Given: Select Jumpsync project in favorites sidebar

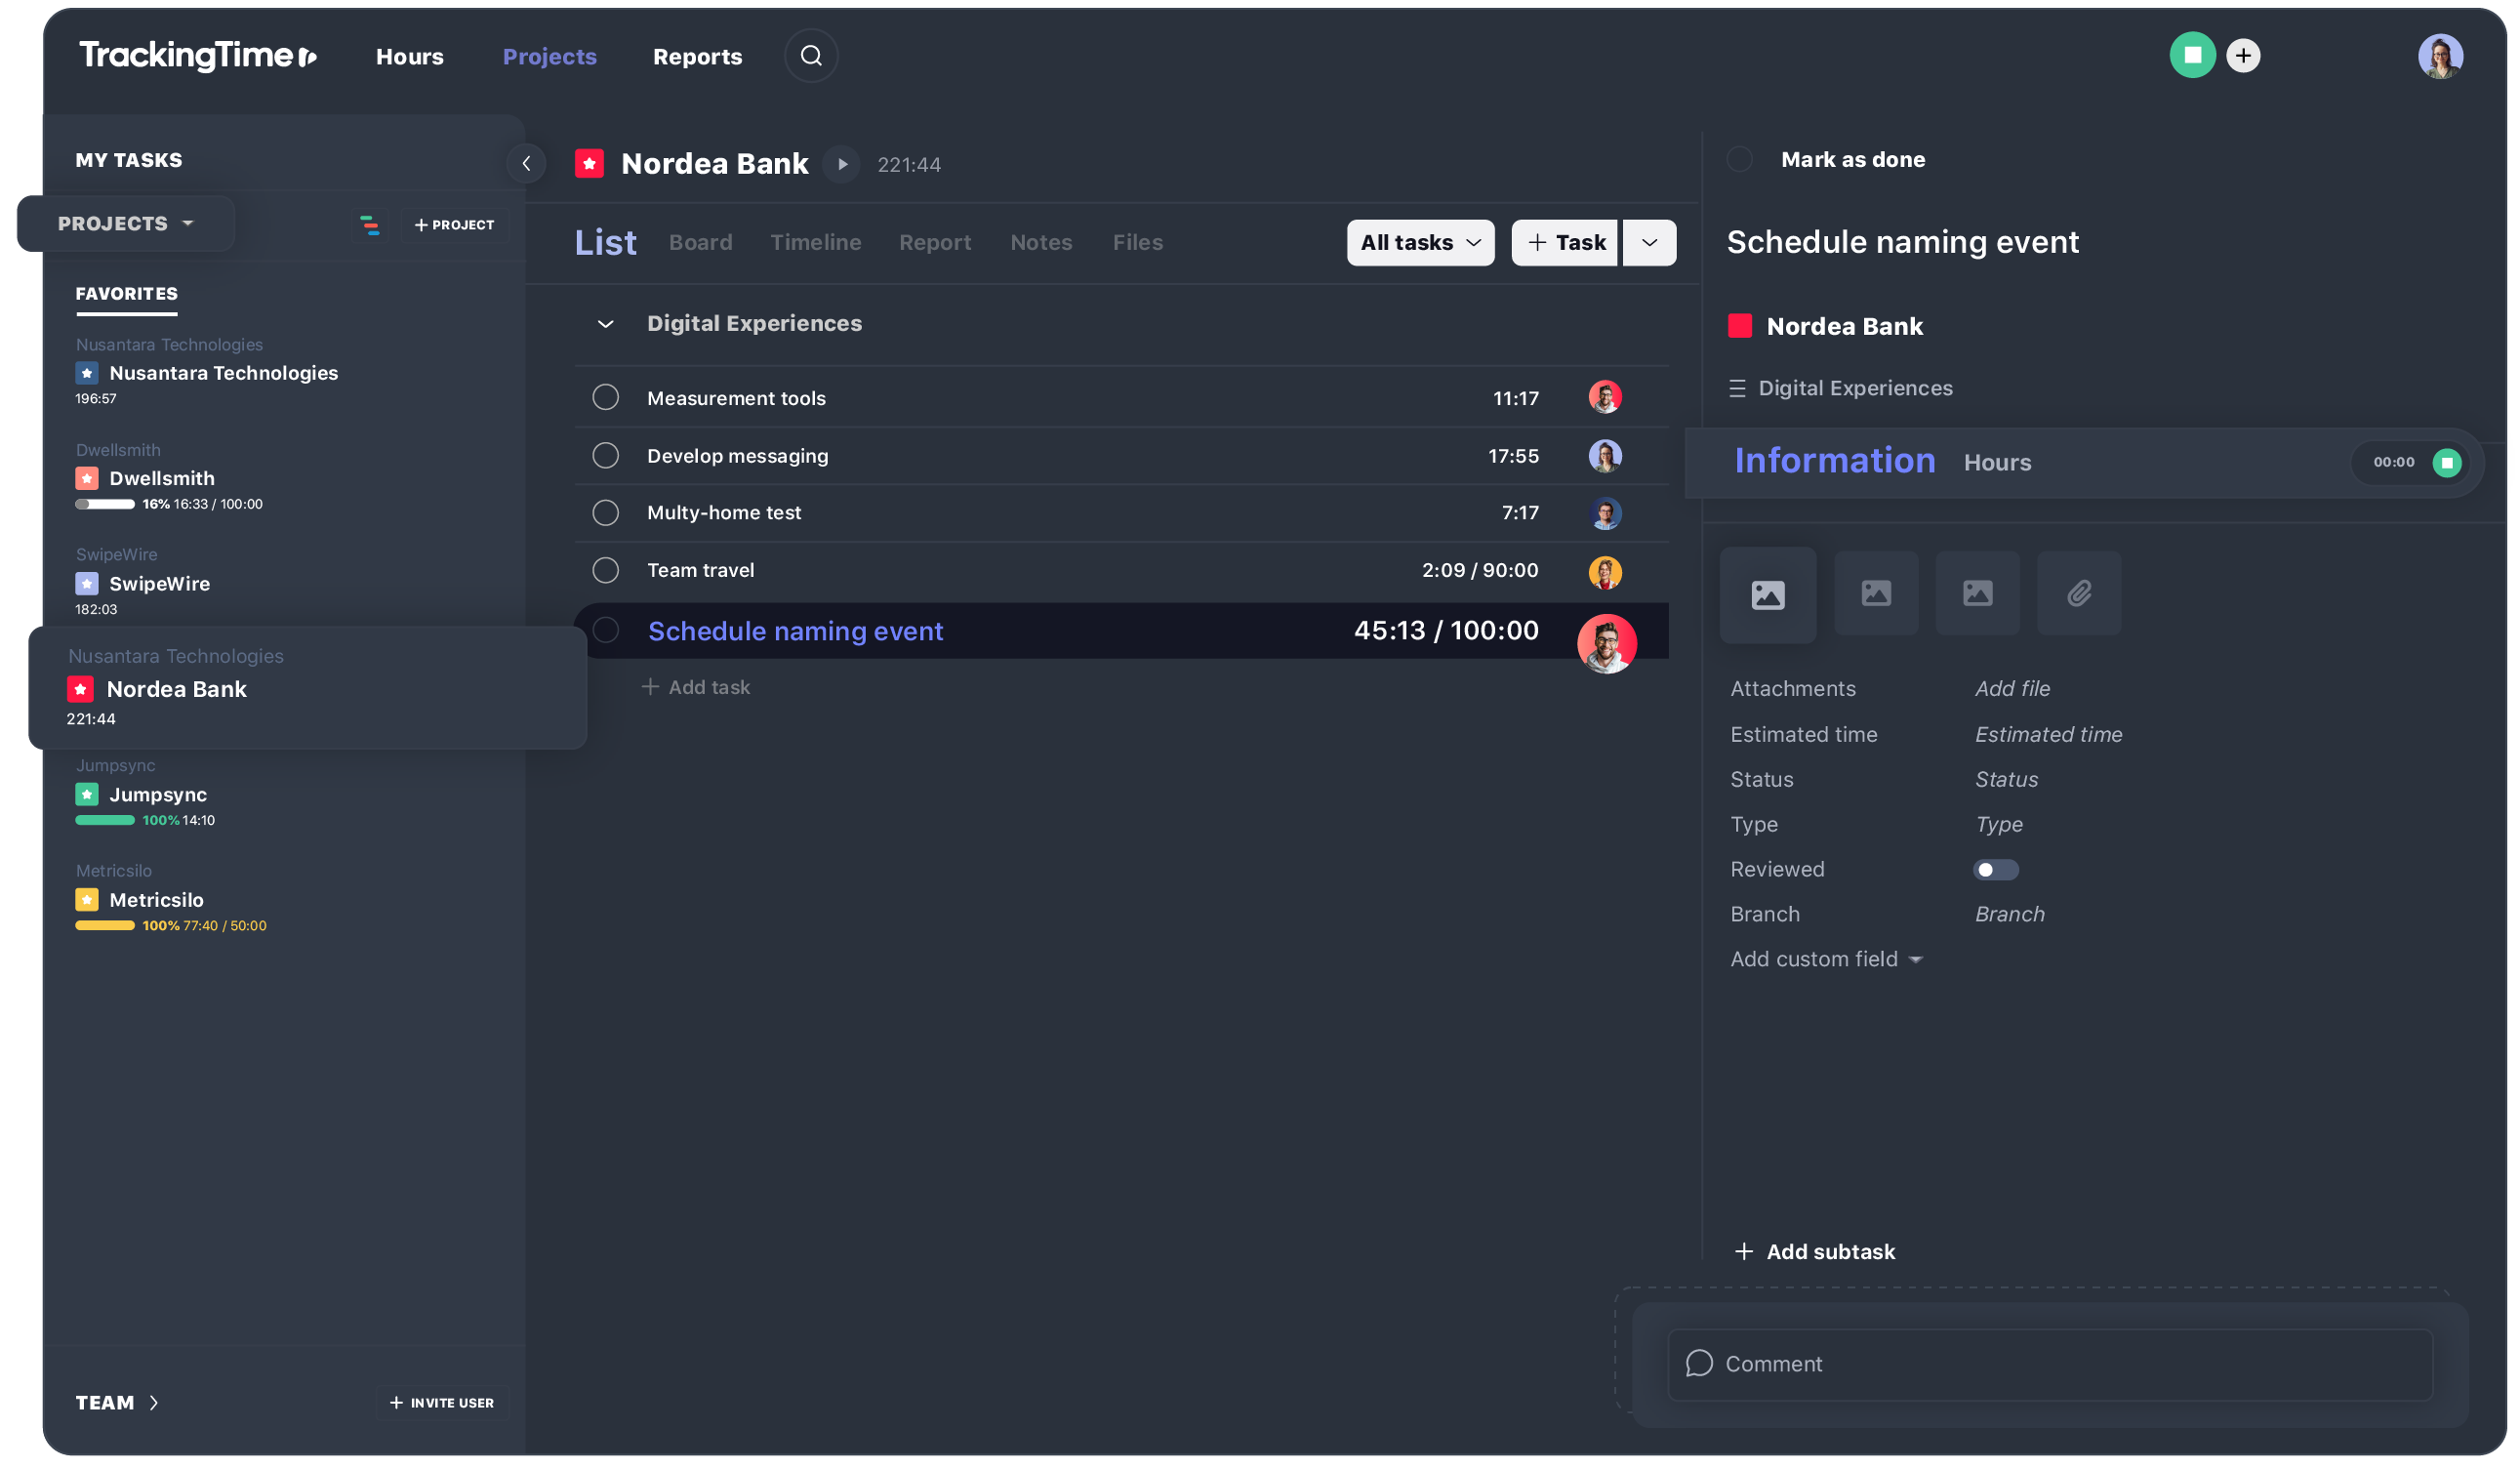Looking at the screenshot, I should tap(157, 794).
